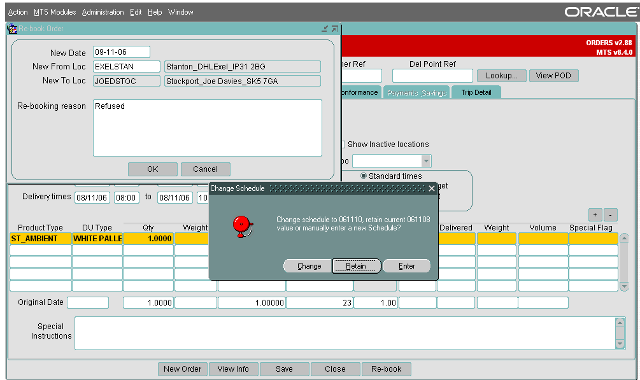Click the Lookup button
The height and width of the screenshot is (380, 640).
501,76
